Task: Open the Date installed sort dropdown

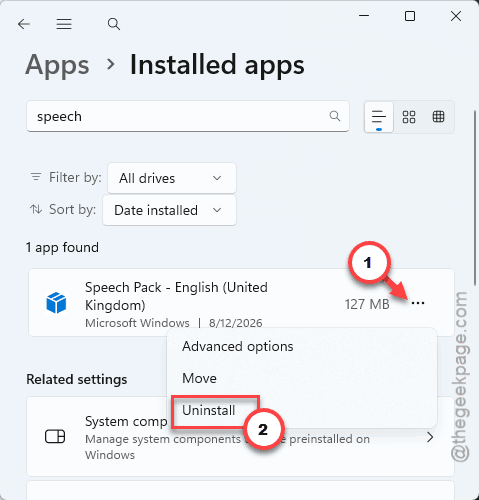Action: pyautogui.click(x=169, y=210)
